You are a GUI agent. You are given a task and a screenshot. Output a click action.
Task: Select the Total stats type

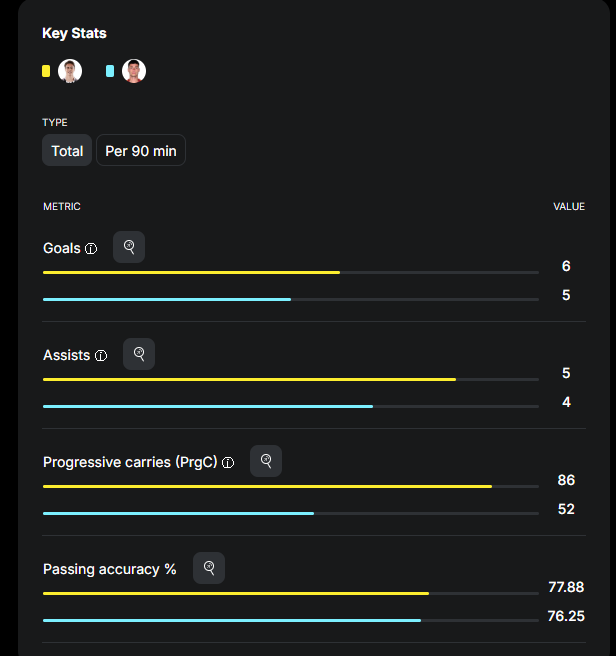[67, 151]
